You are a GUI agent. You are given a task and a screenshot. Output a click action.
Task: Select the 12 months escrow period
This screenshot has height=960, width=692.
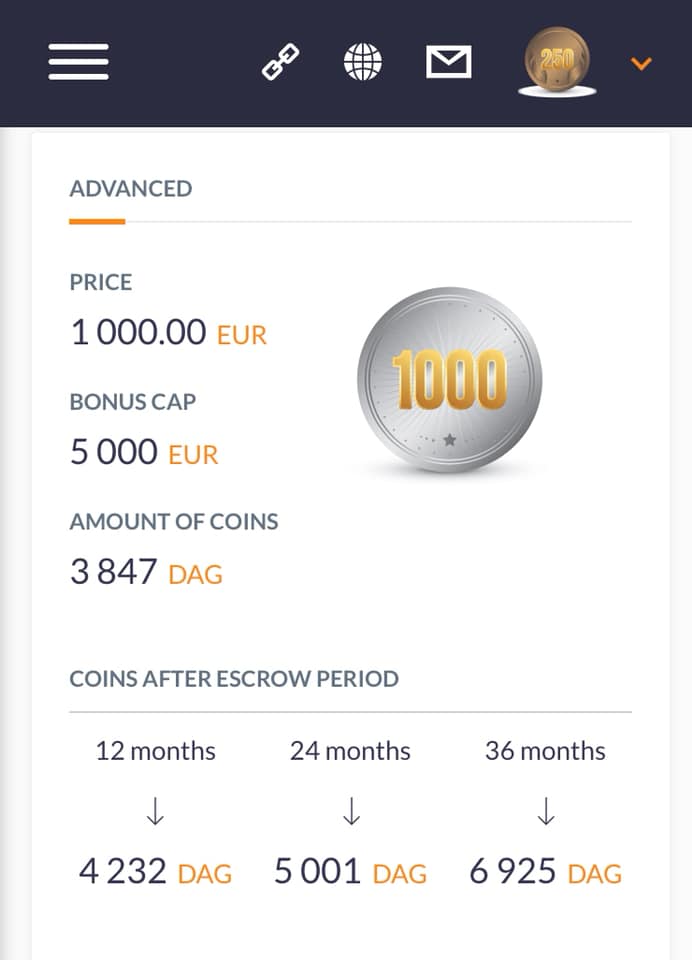click(155, 751)
